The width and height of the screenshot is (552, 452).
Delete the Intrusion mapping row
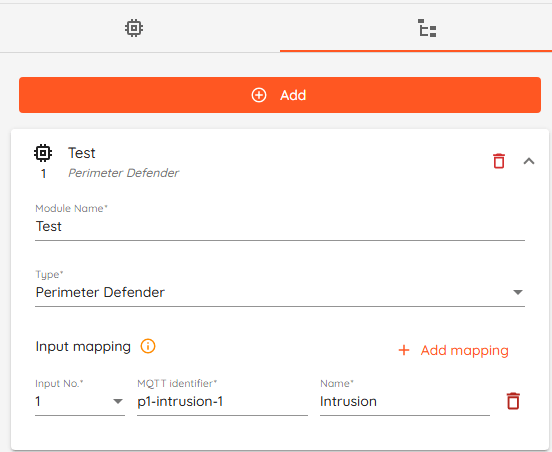pyautogui.click(x=513, y=401)
